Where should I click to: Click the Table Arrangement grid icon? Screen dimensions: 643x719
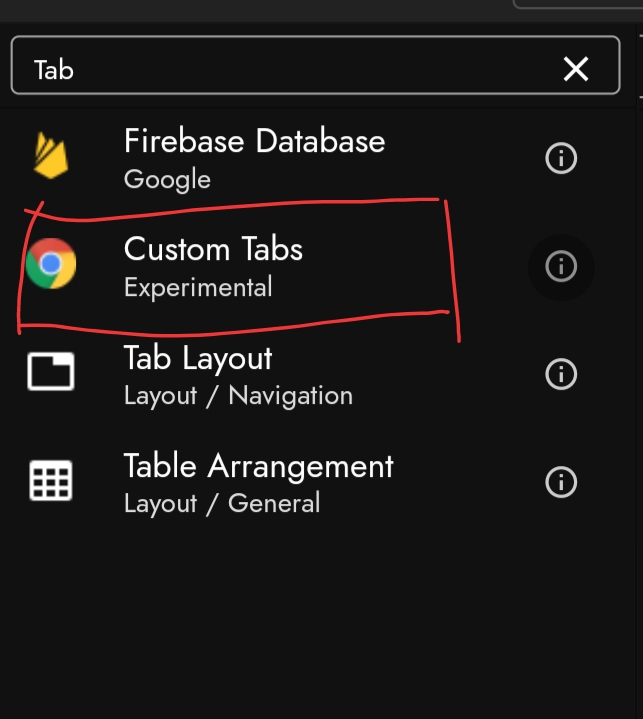tap(51, 481)
